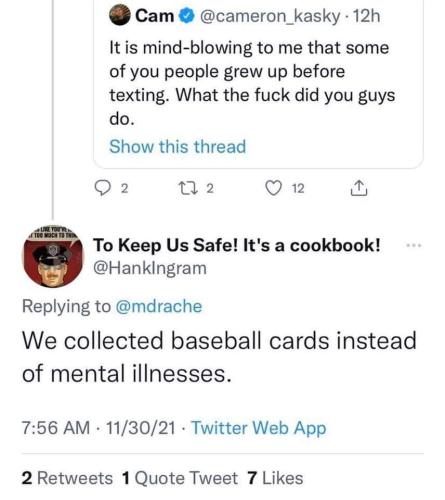
Task: Click the blue verified badge beside Cam
Action: (x=187, y=16)
